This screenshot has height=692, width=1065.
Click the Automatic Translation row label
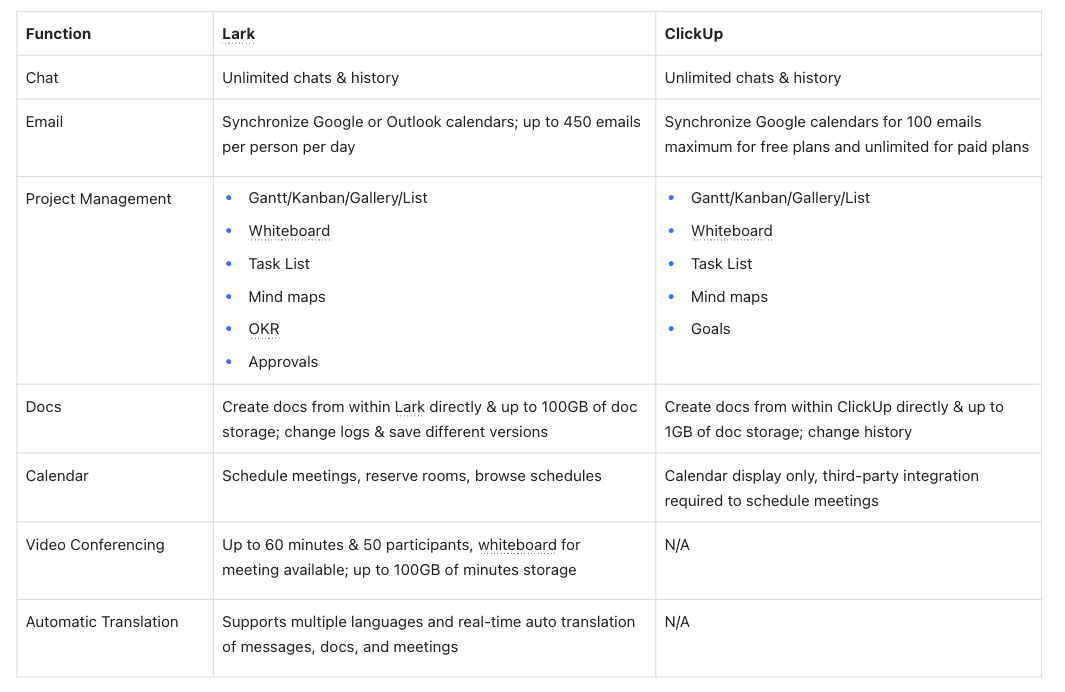[x=102, y=622]
